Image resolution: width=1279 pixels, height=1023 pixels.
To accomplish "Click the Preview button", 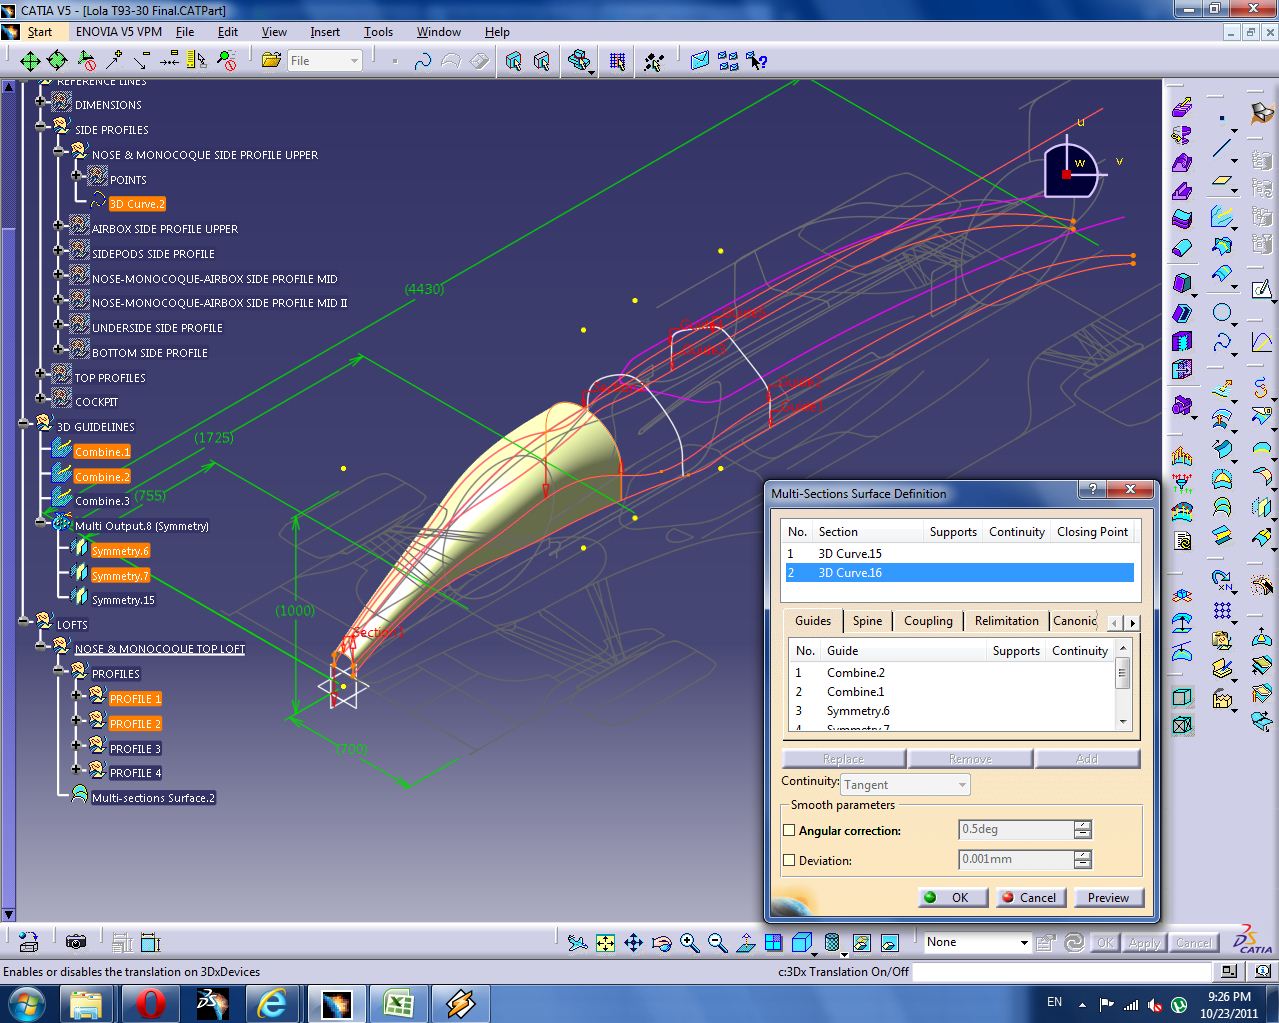I will pyautogui.click(x=1108, y=897).
